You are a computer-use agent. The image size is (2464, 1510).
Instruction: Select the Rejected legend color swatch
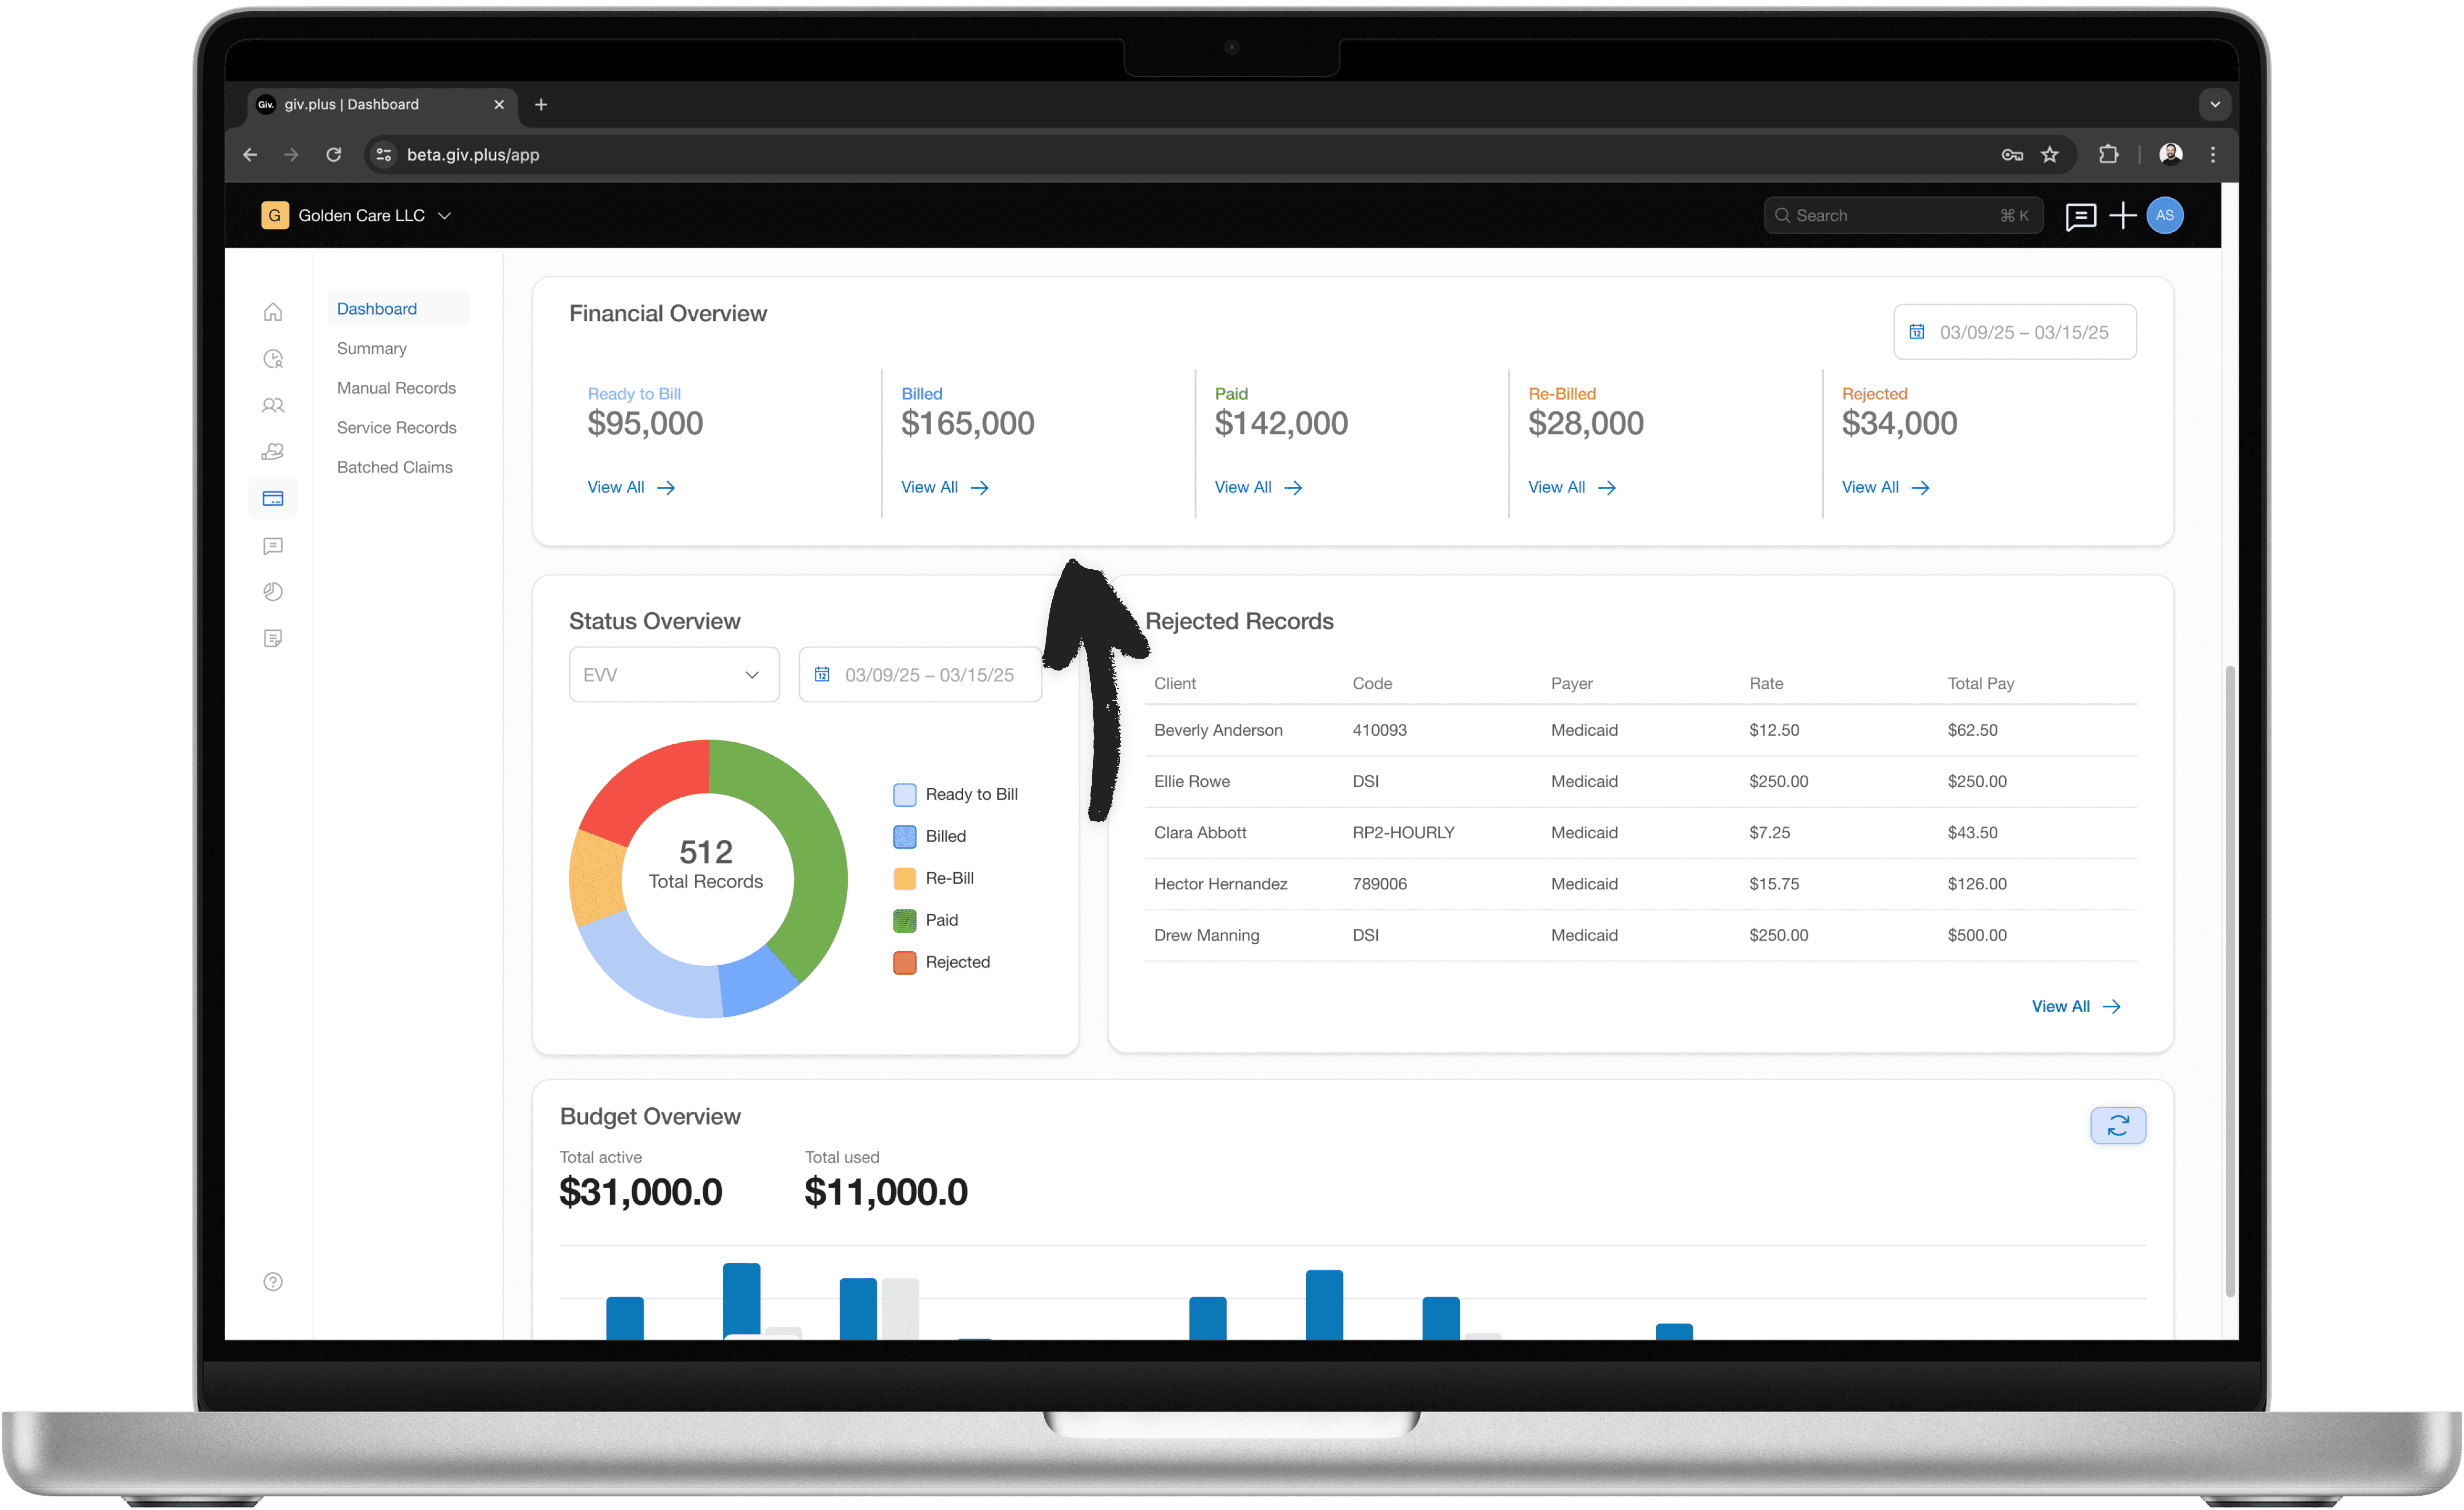pyautogui.click(x=904, y=962)
